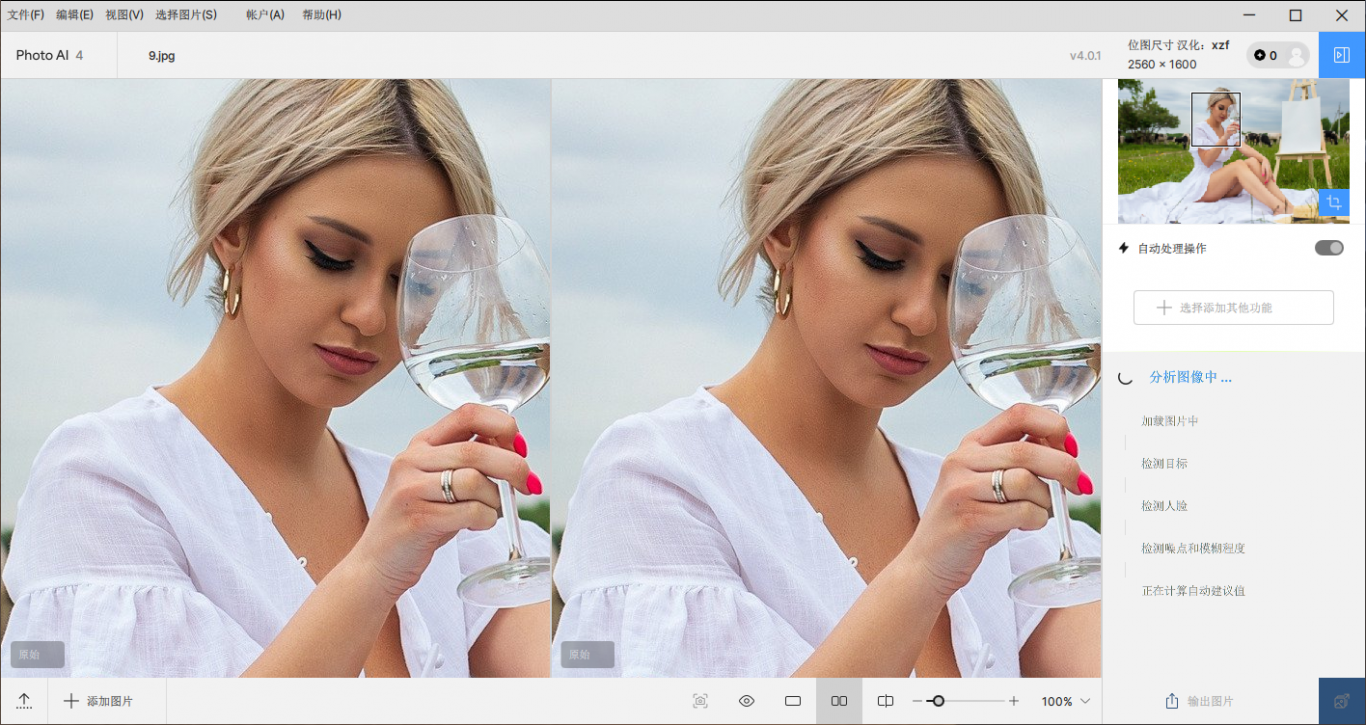Open the 文件(F) menu
Screen dimensions: 1366x725
click(26, 15)
